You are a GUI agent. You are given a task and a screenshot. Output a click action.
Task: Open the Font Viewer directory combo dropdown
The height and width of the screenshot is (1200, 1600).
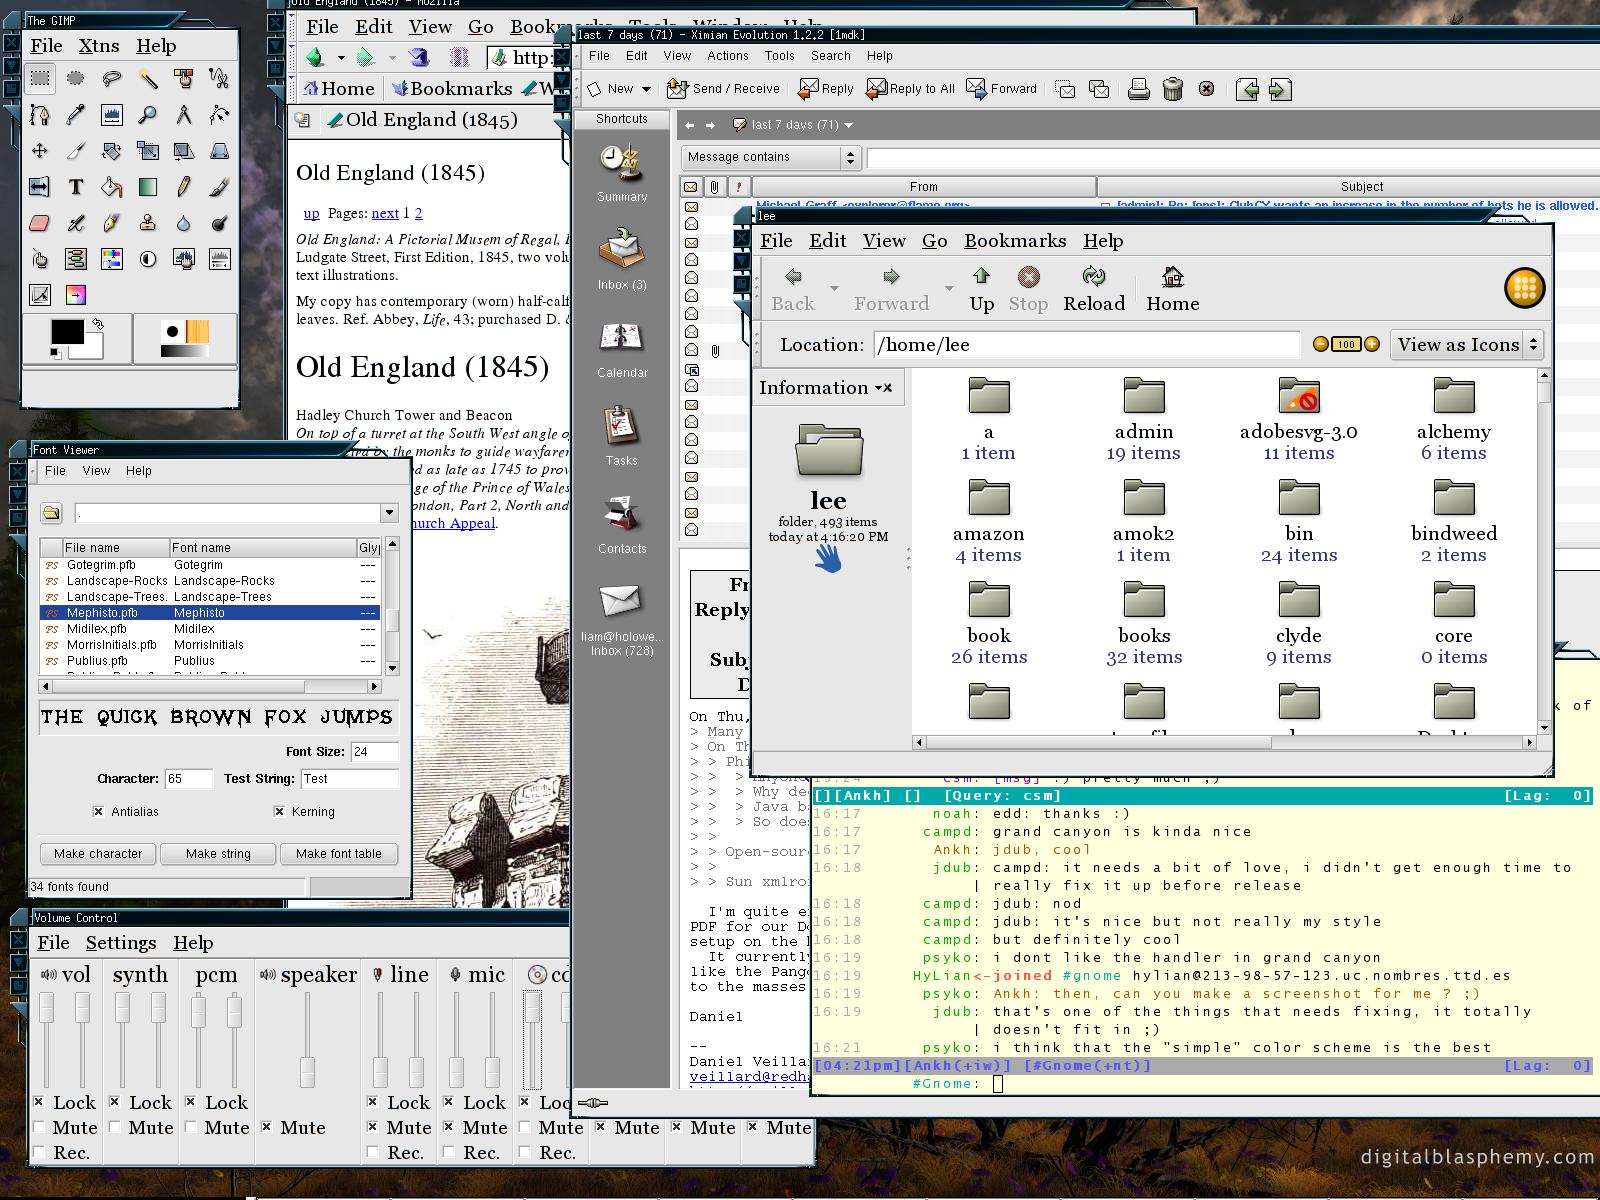pyautogui.click(x=389, y=513)
